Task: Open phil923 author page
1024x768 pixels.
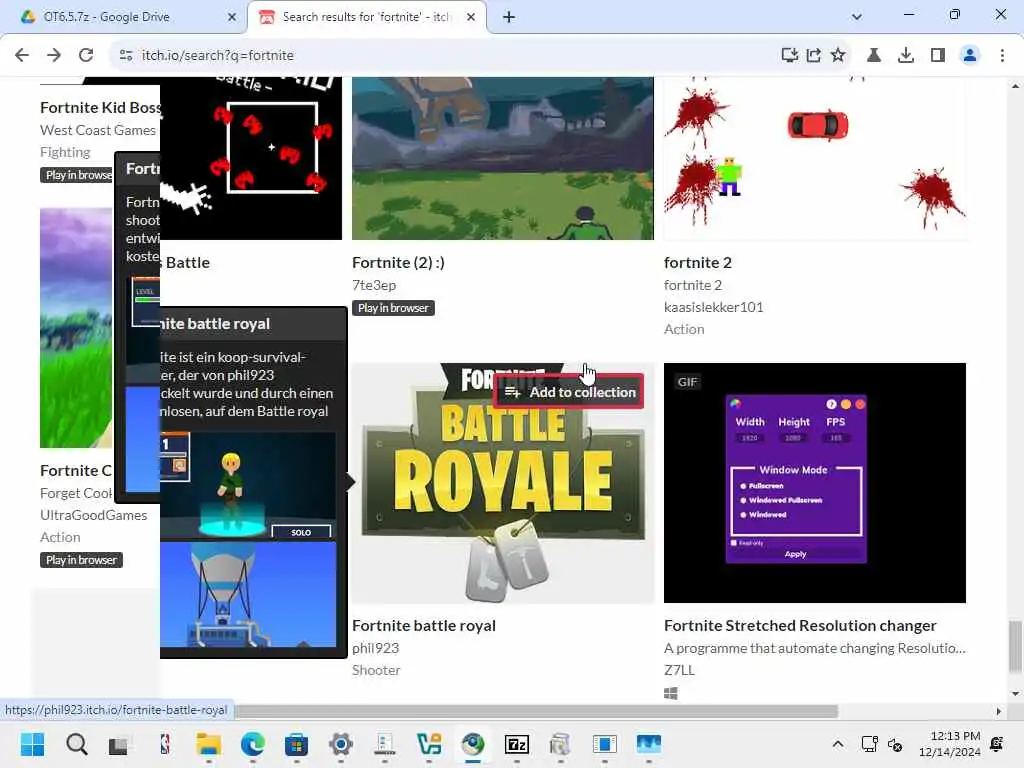Action: 376,648
